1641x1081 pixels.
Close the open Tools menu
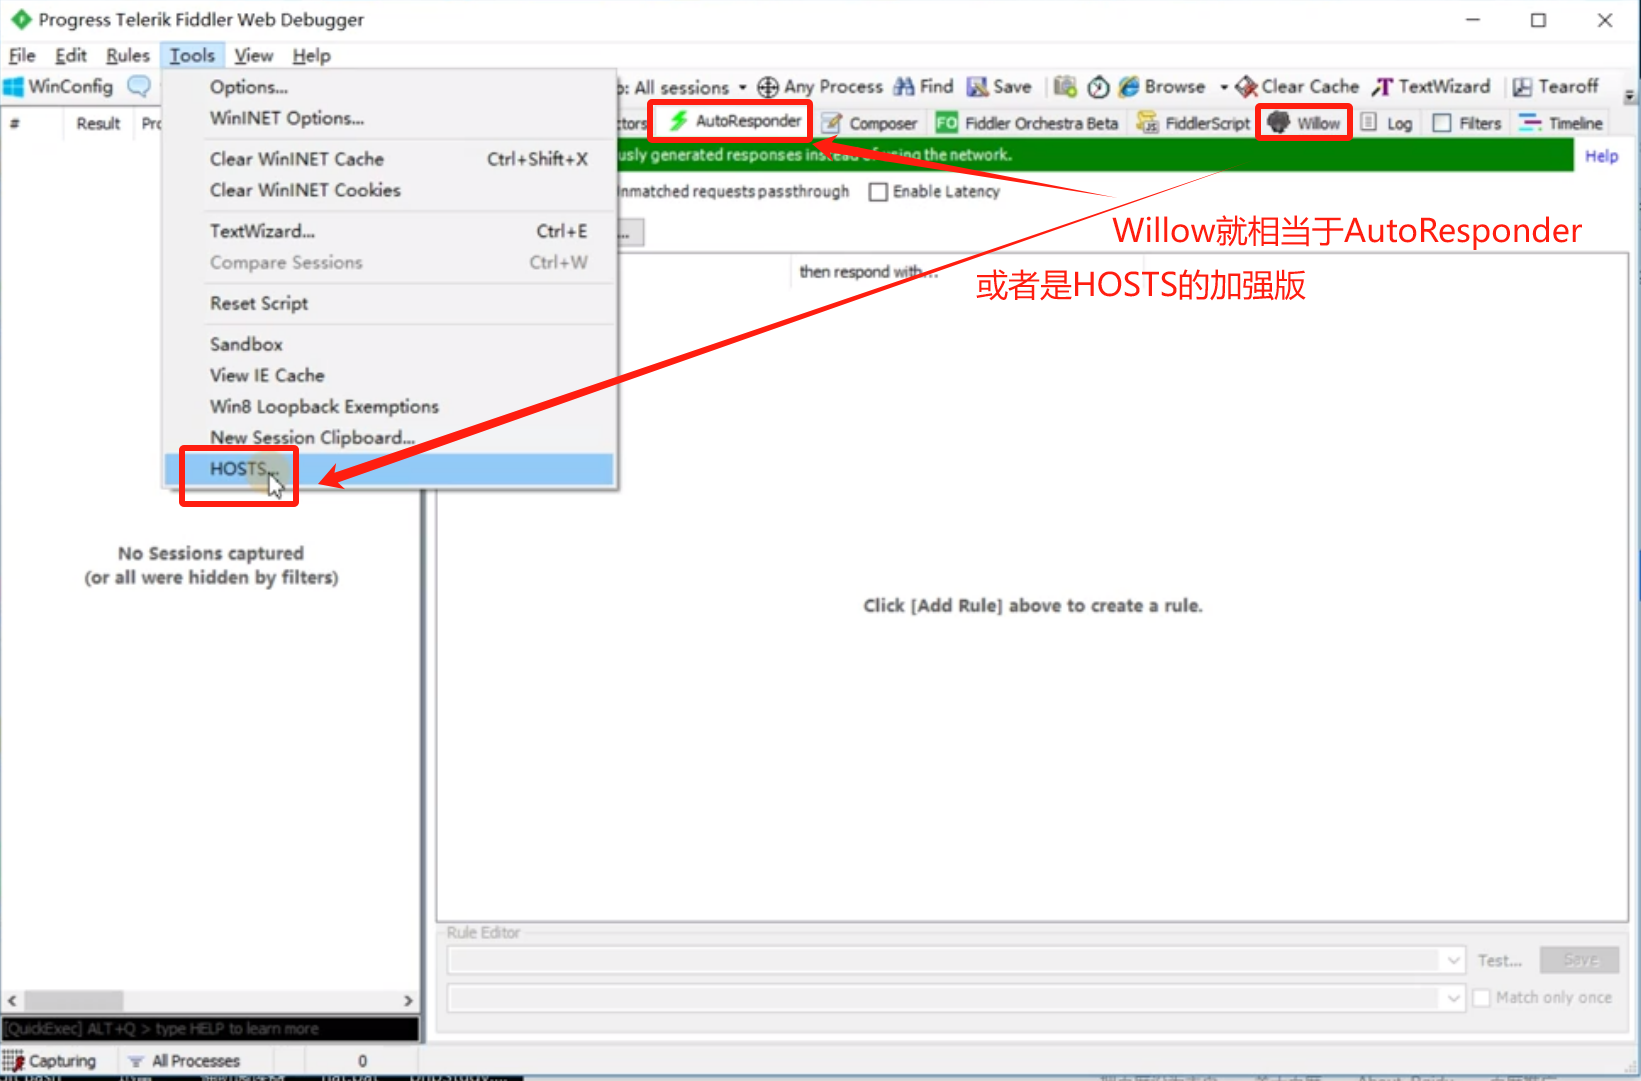point(192,56)
